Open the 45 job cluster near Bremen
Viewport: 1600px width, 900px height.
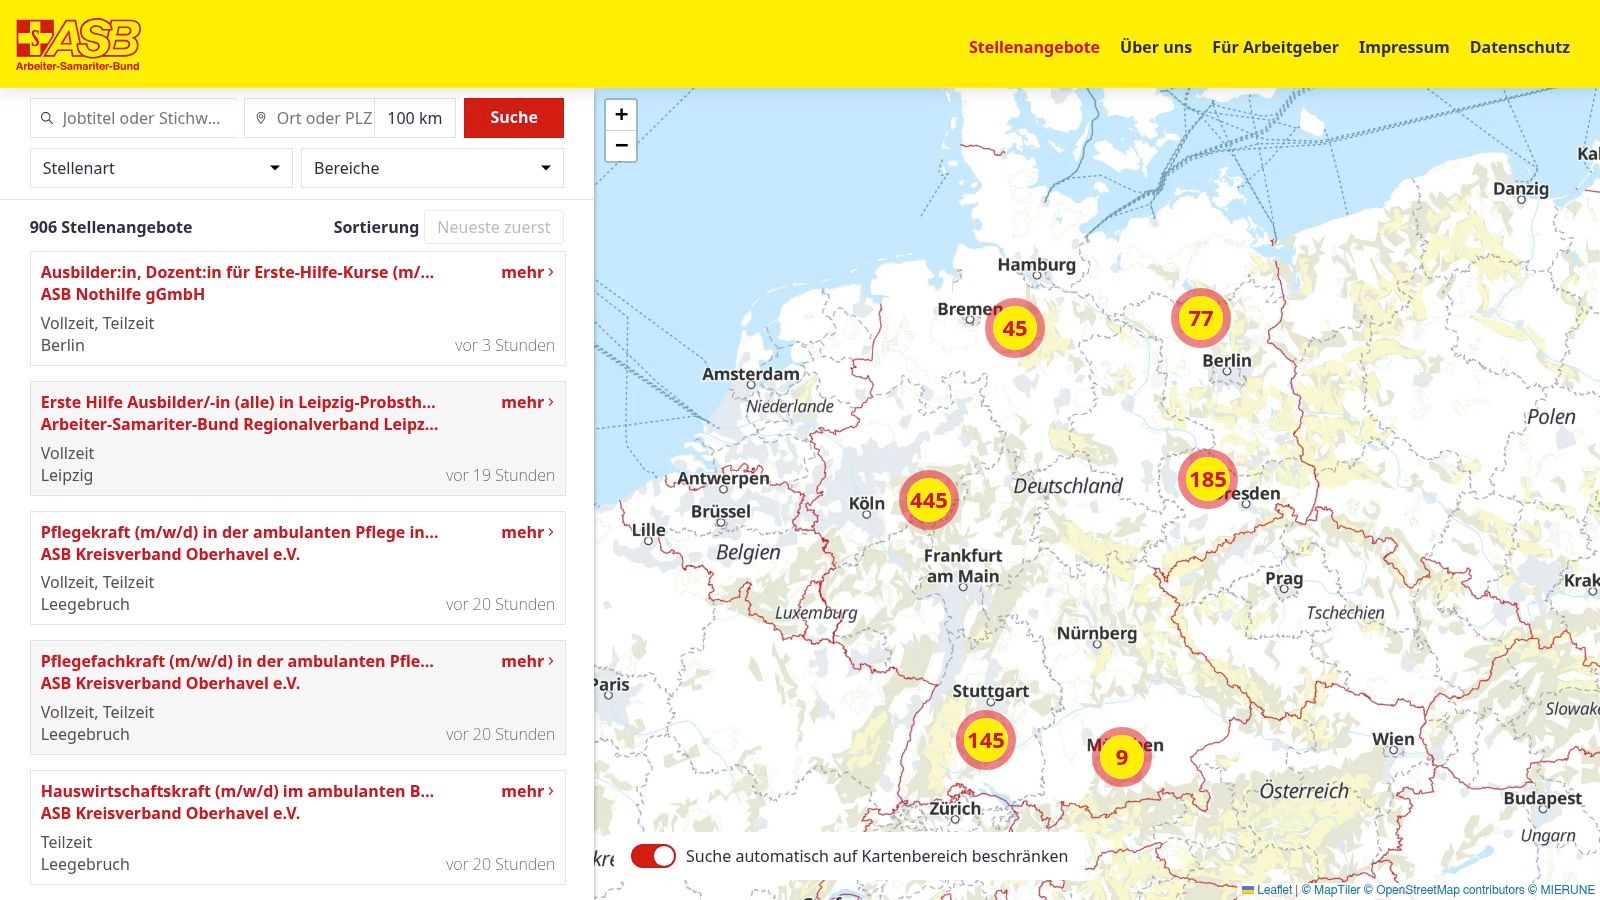click(1014, 328)
